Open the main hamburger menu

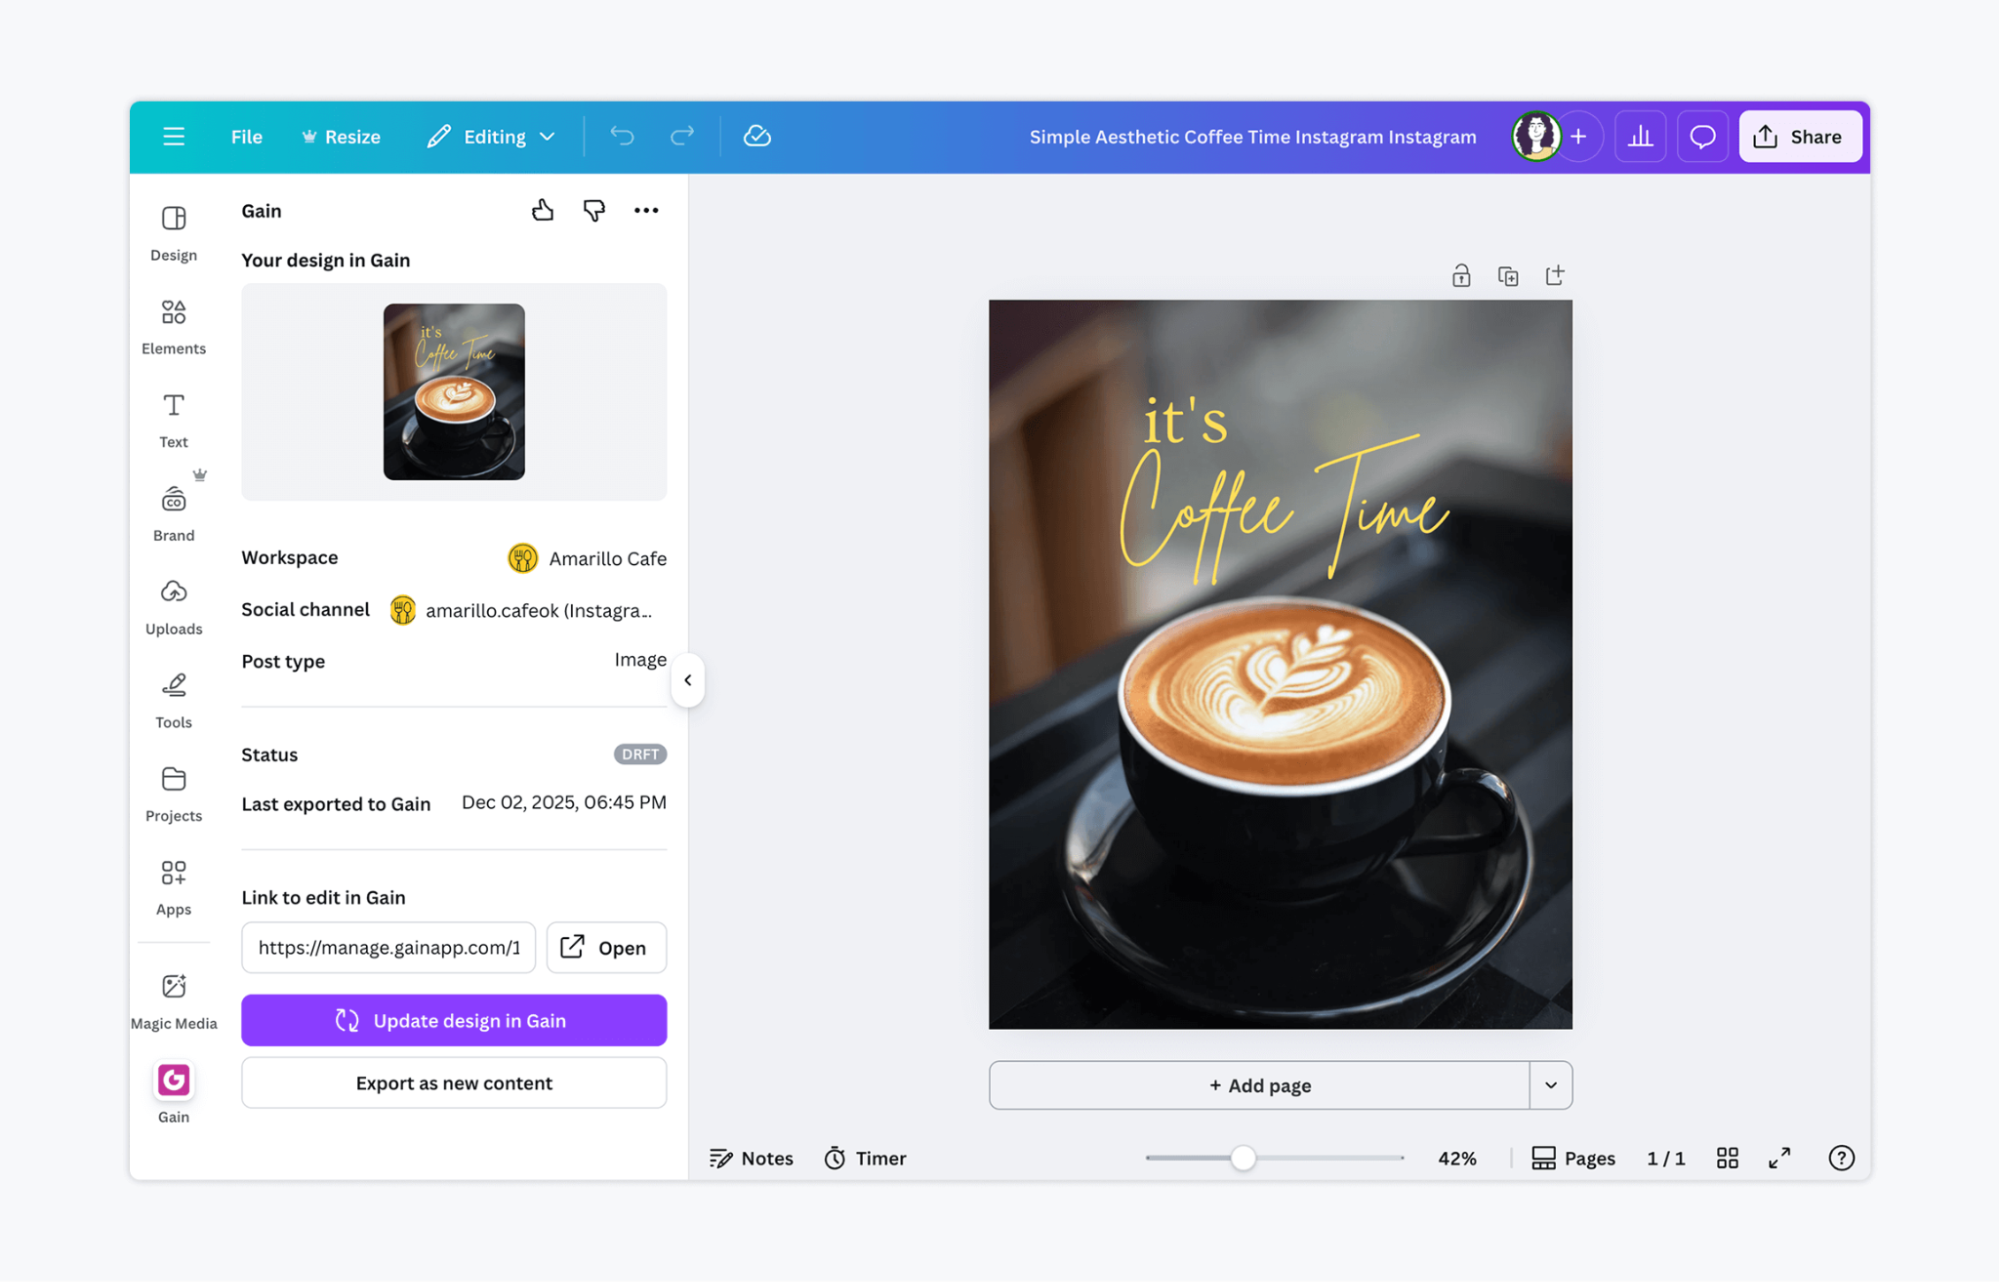tap(174, 136)
